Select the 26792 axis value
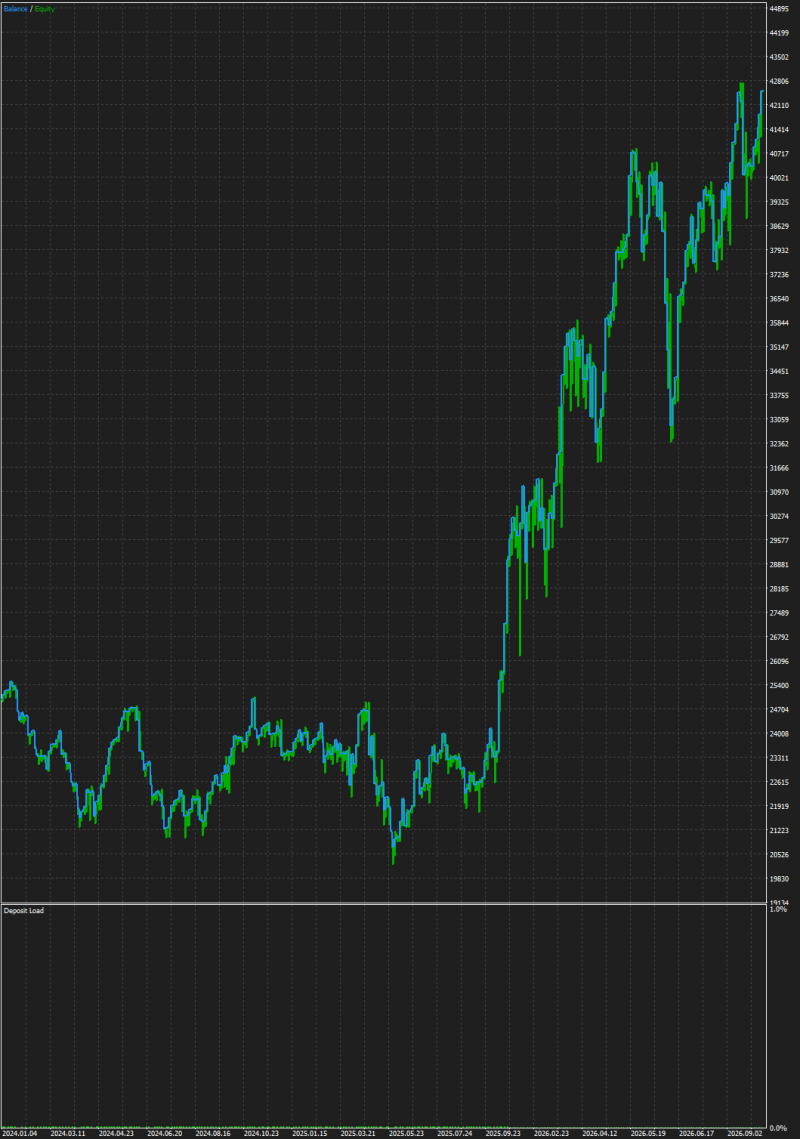 pos(779,637)
